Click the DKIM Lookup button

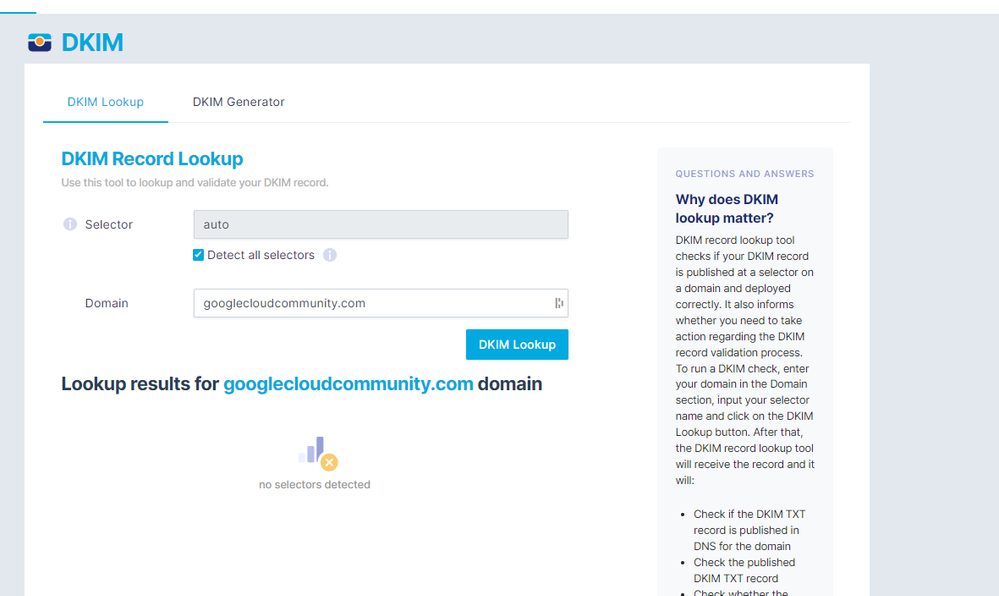(x=517, y=344)
